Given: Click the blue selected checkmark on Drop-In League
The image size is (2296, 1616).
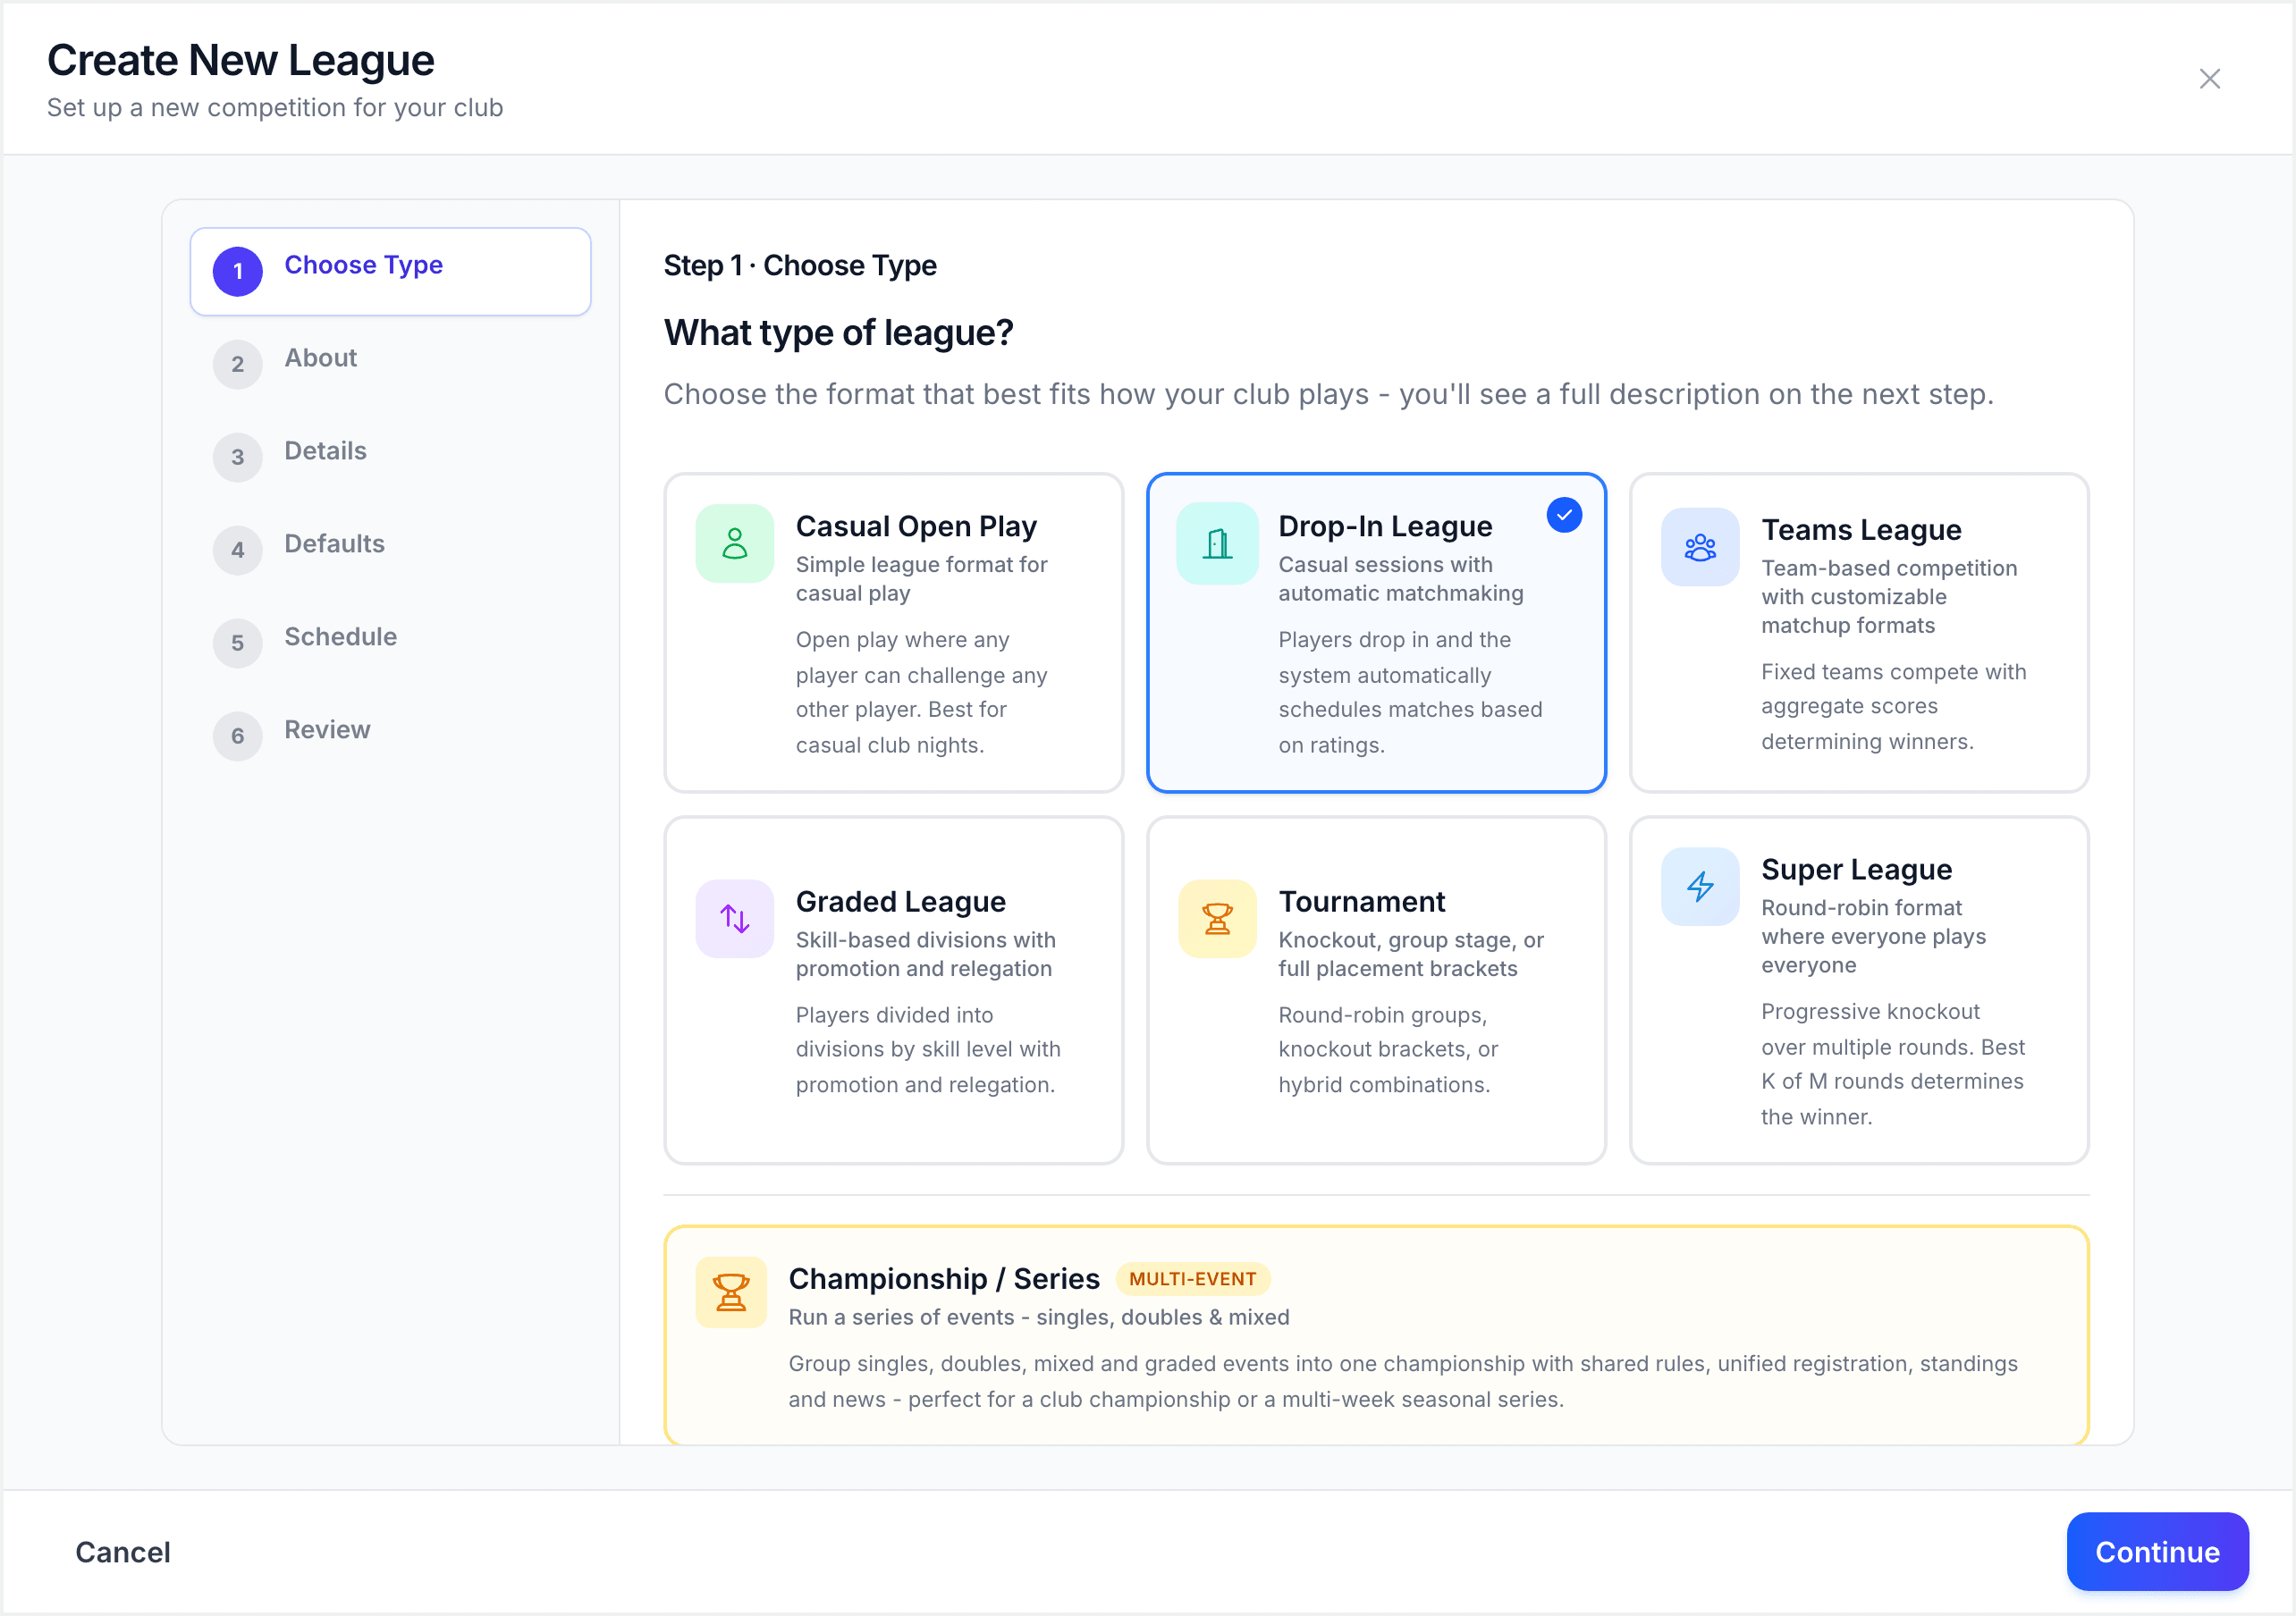Looking at the screenshot, I should (1564, 515).
